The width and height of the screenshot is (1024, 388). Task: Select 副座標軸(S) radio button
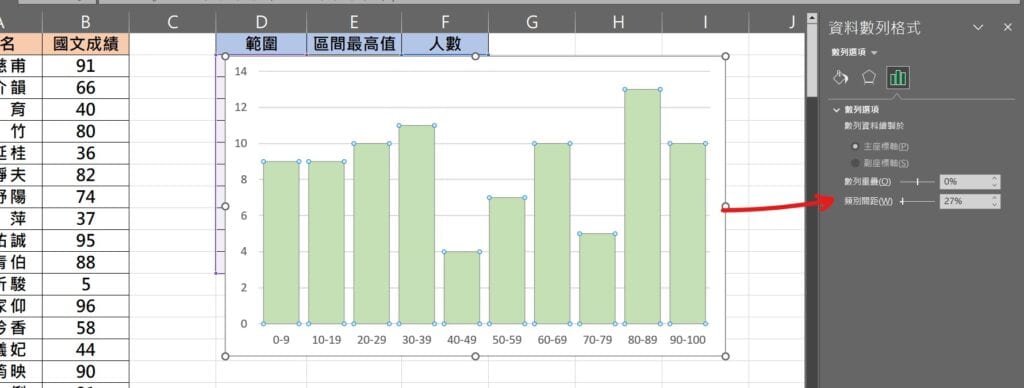[x=856, y=163]
